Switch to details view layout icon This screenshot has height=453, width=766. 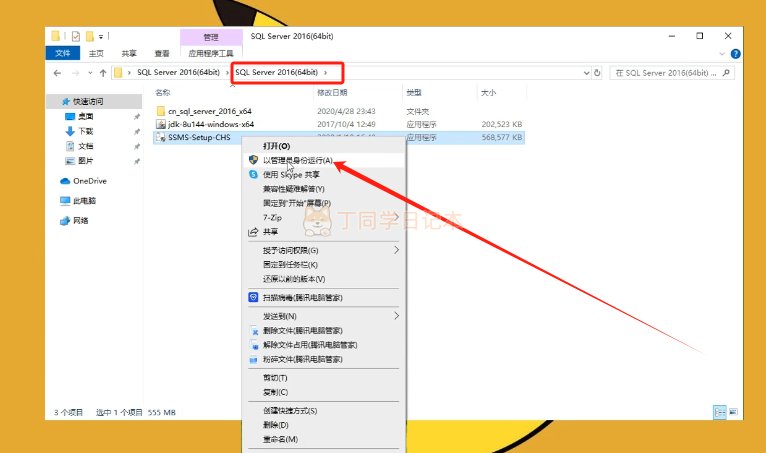(x=720, y=412)
